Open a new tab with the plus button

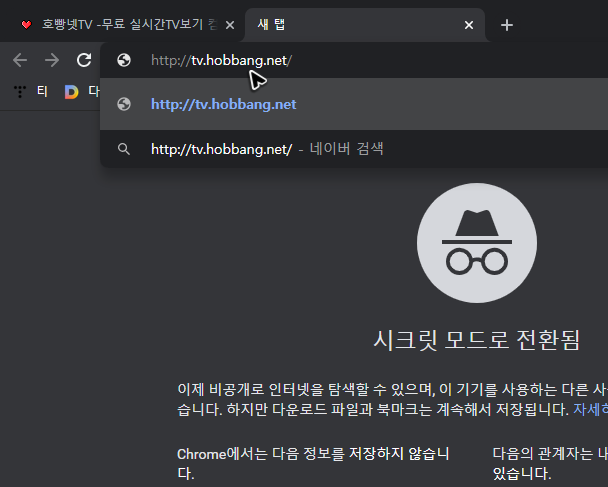click(507, 25)
